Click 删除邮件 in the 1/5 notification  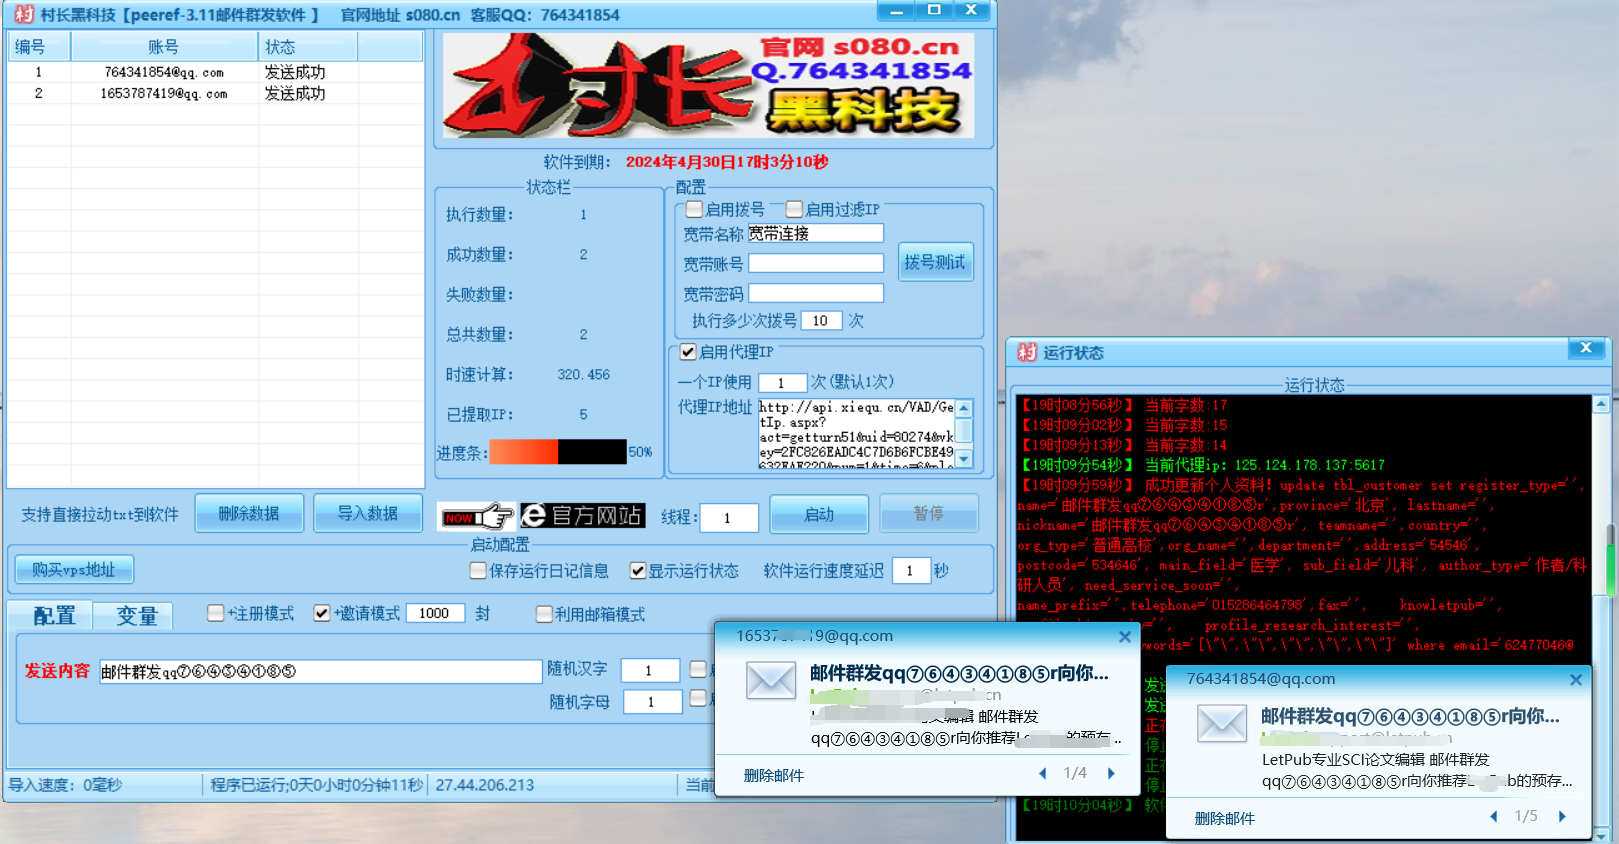point(1225,818)
